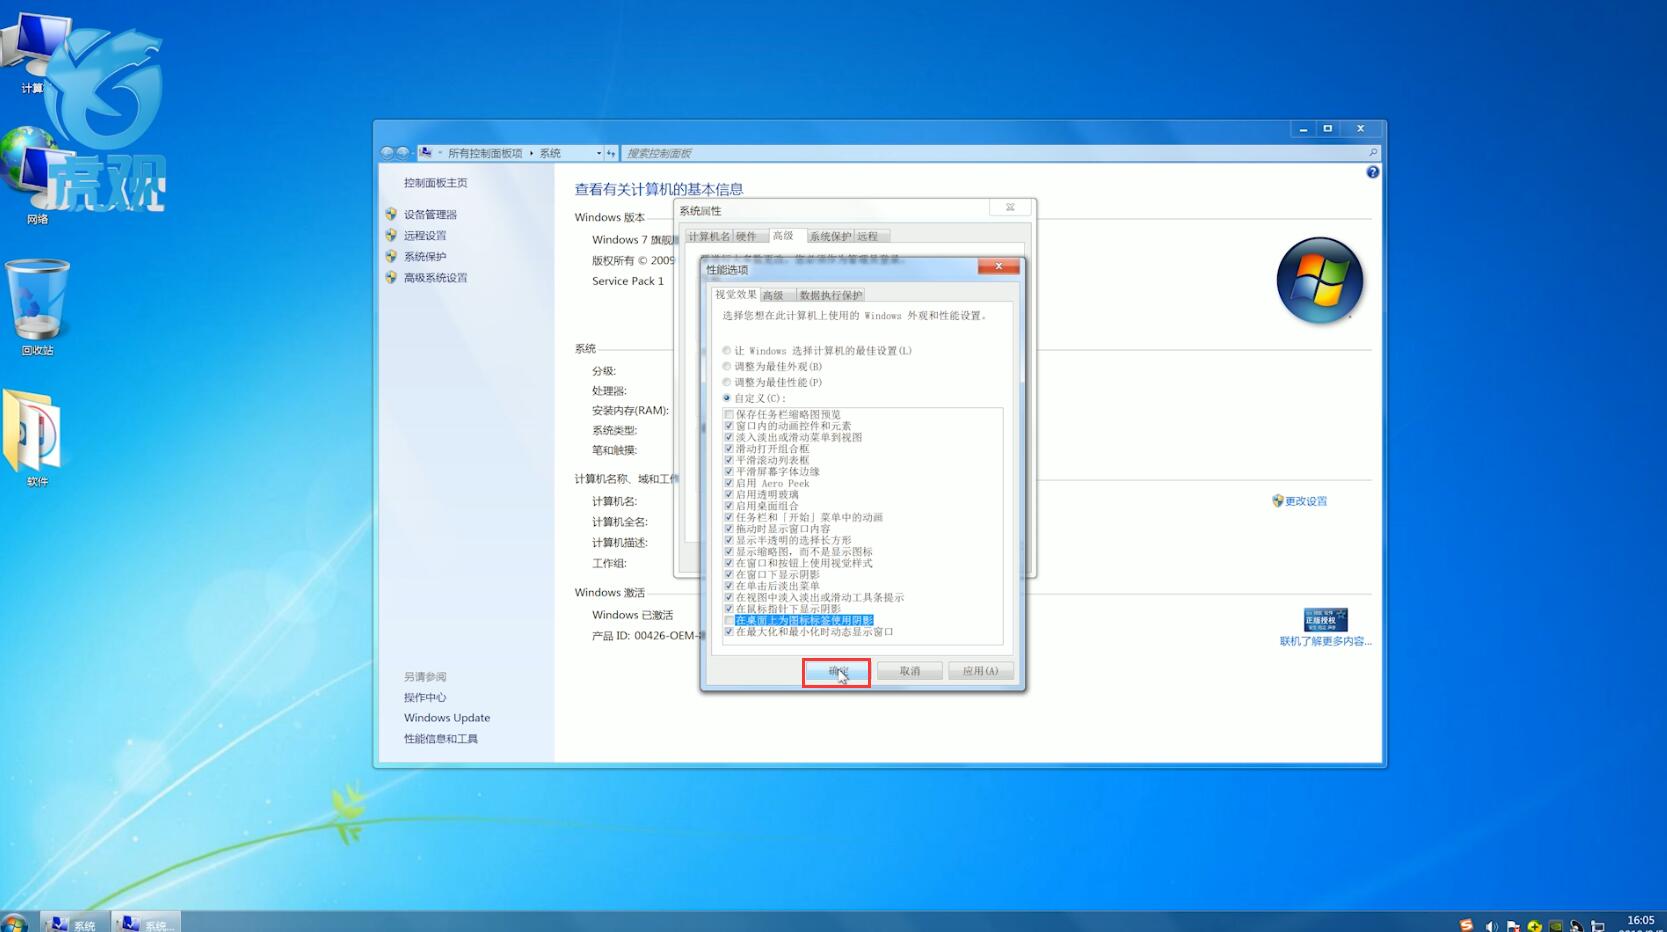The height and width of the screenshot is (932, 1667).
Task: Click the shield icon beside 远程设置
Action: click(391, 235)
